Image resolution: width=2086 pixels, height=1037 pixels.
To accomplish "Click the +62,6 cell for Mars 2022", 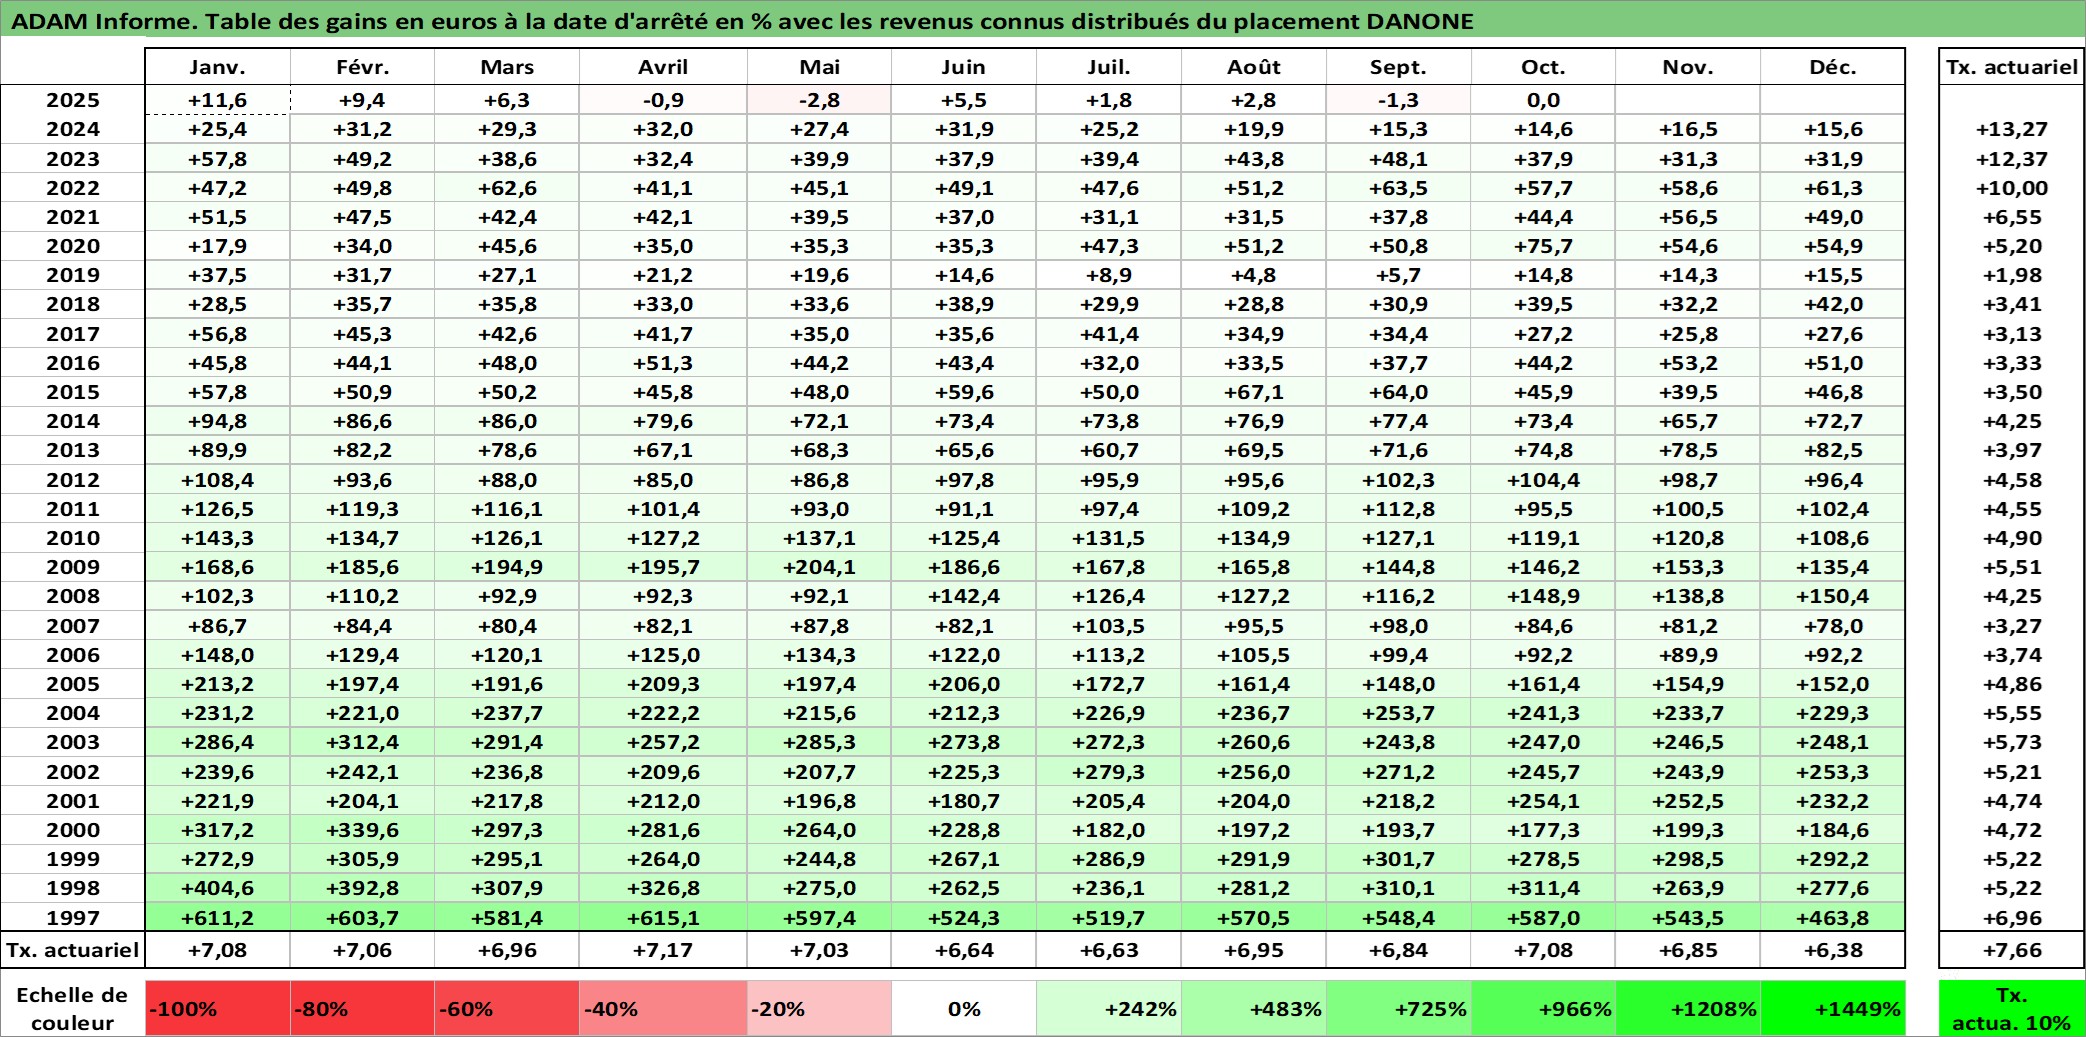I will (507, 188).
